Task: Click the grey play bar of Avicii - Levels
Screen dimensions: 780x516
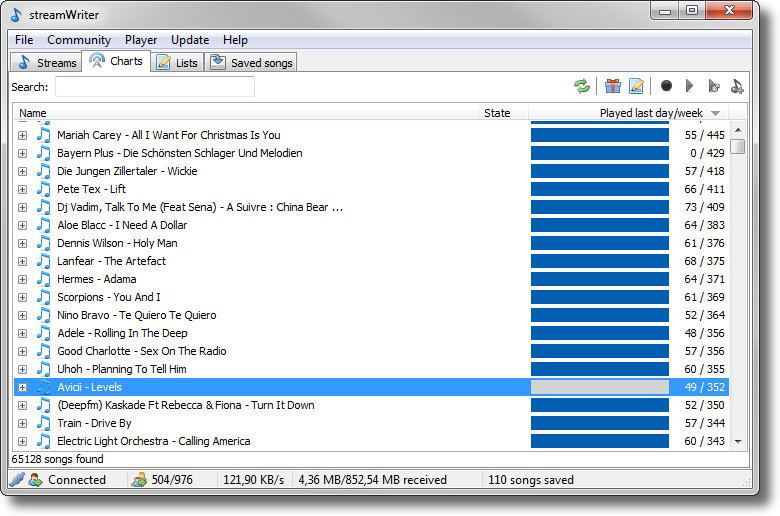Action: 599,387
